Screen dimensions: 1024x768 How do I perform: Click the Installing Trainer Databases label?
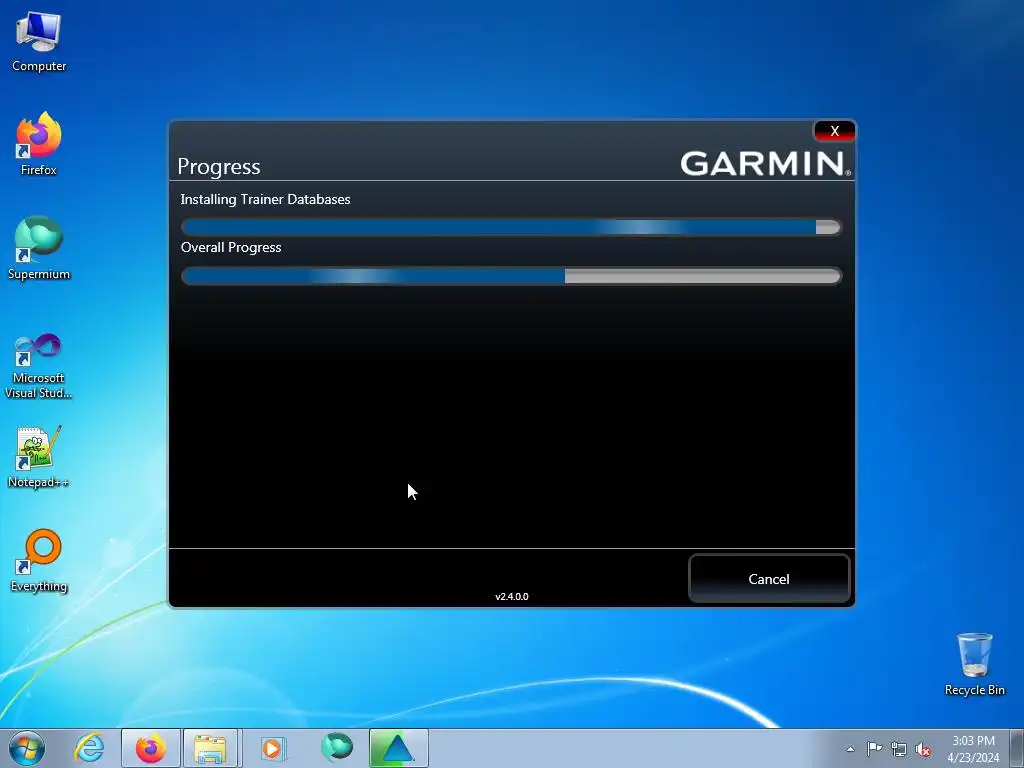pos(265,199)
